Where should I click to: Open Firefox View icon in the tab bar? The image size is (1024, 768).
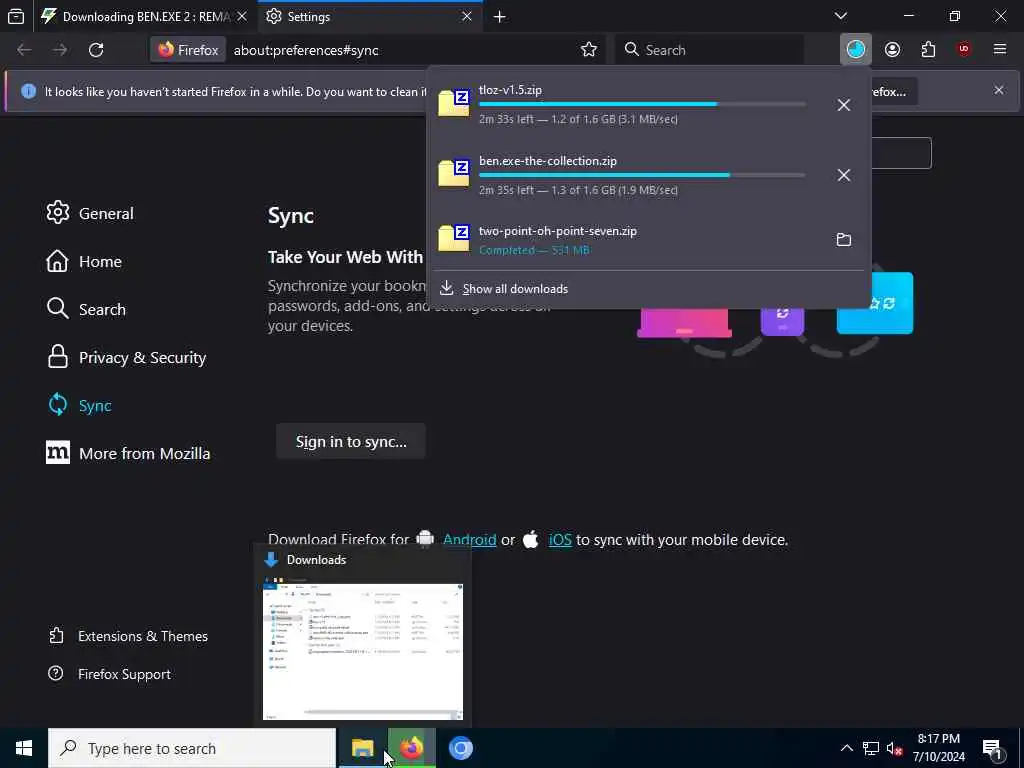(16, 16)
